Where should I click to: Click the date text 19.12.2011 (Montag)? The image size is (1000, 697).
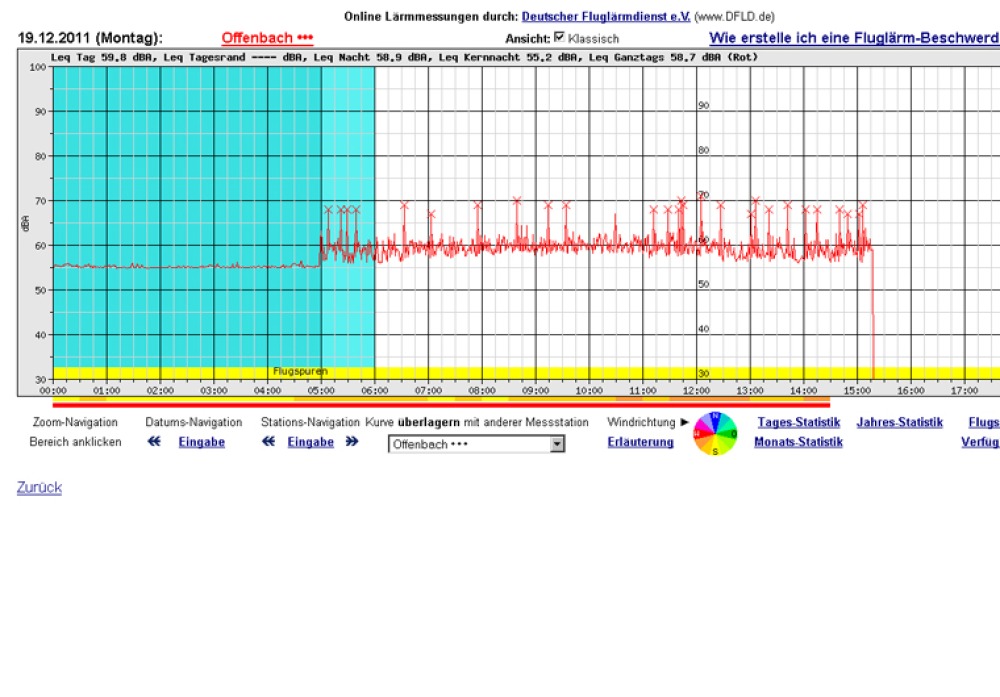tap(90, 38)
